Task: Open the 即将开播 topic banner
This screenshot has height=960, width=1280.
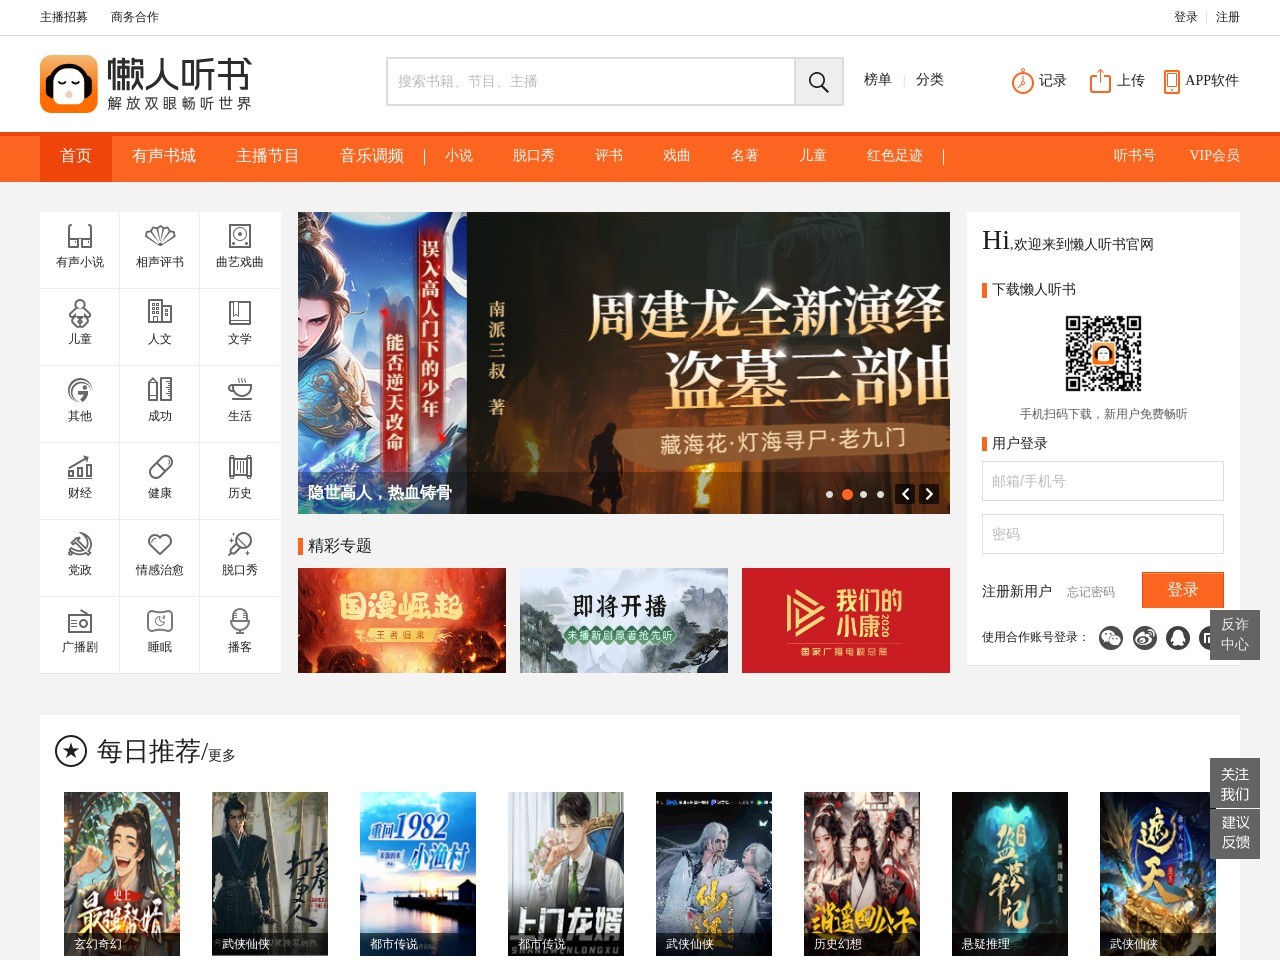Action: [624, 620]
